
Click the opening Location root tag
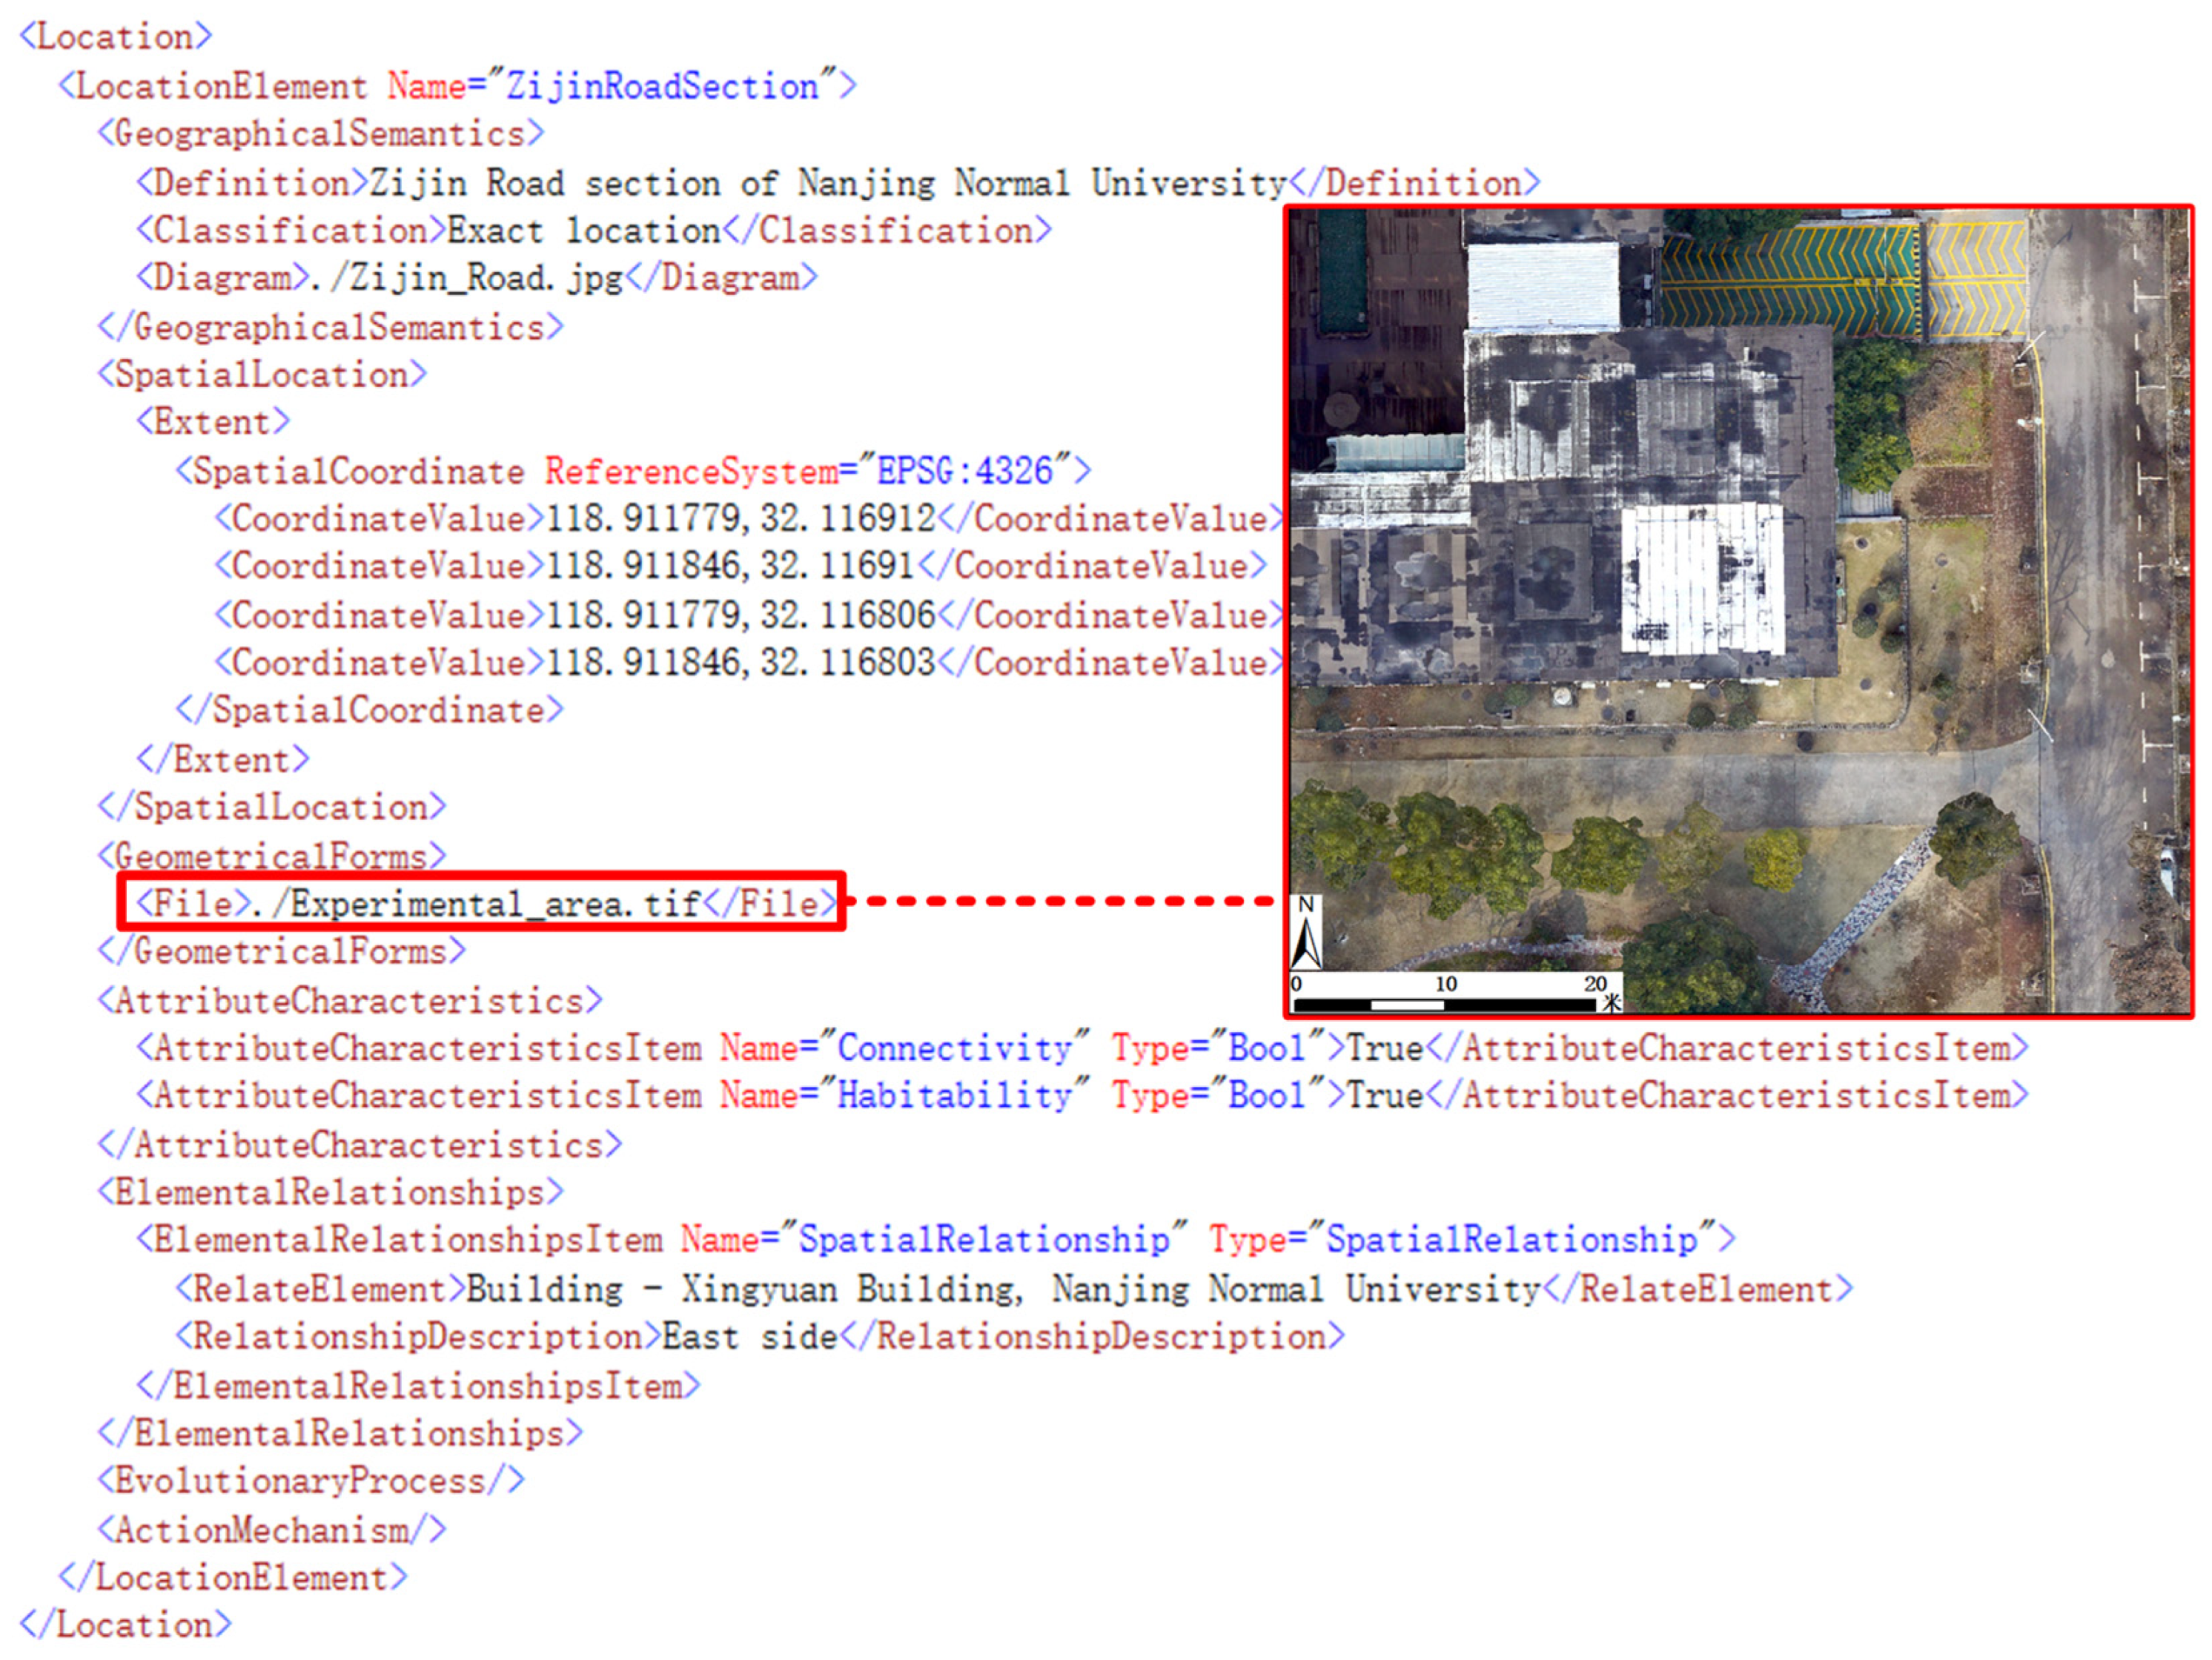tap(116, 37)
